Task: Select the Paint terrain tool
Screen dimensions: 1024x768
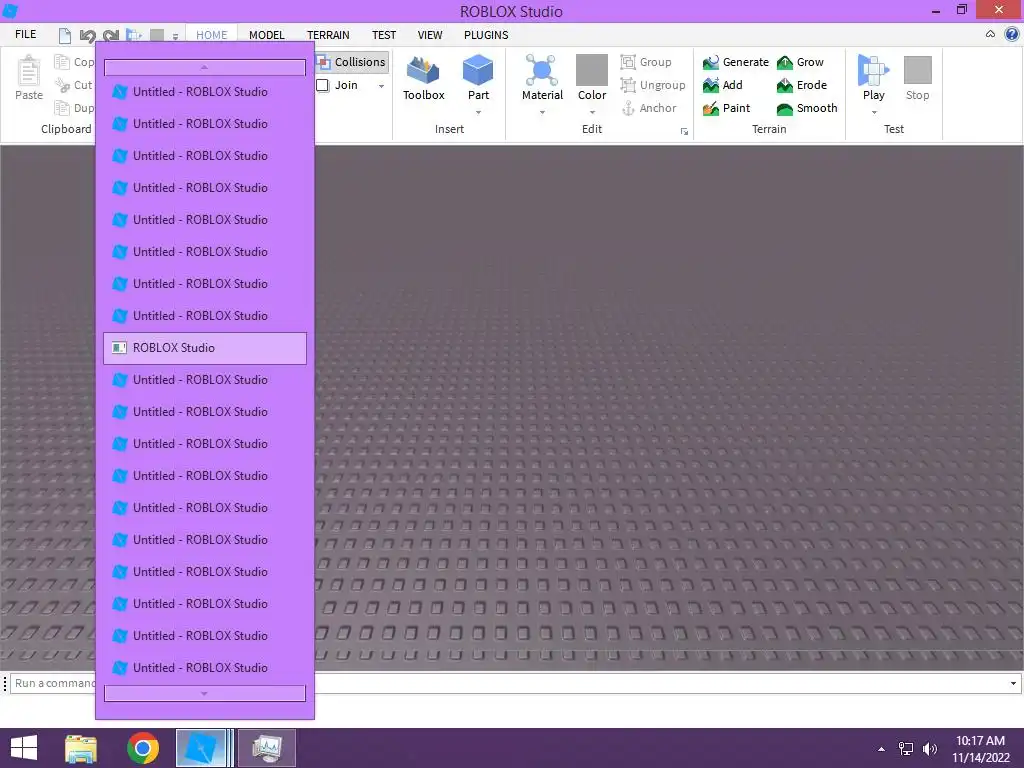Action: click(x=727, y=108)
